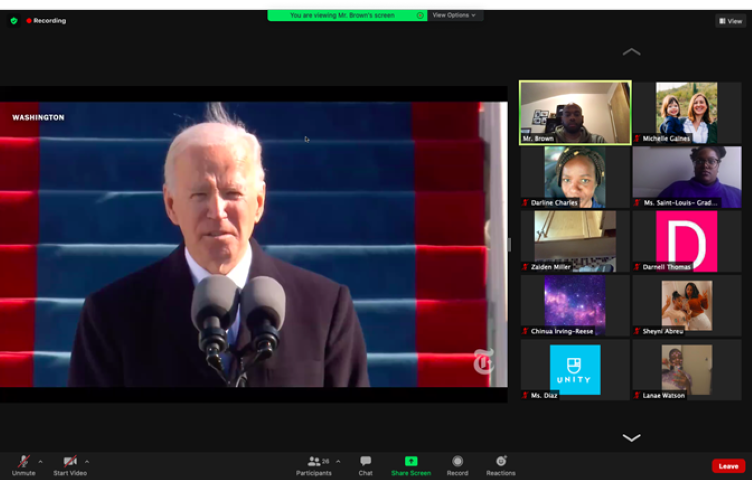Expand the arrow beside Participants
The width and height of the screenshot is (752, 480).
click(338, 462)
